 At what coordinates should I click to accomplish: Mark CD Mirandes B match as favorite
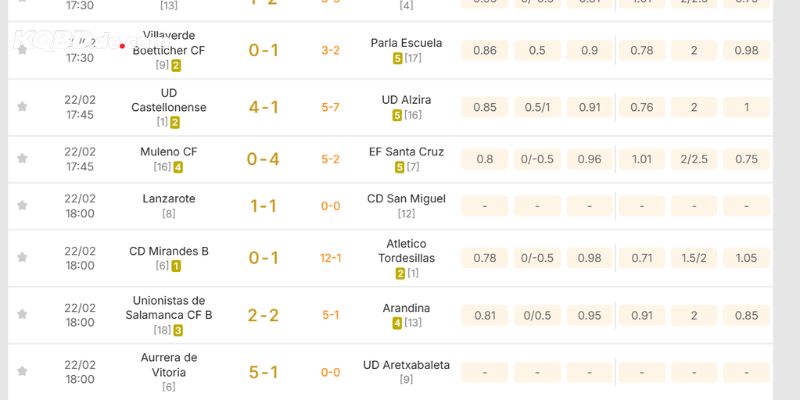coord(22,258)
